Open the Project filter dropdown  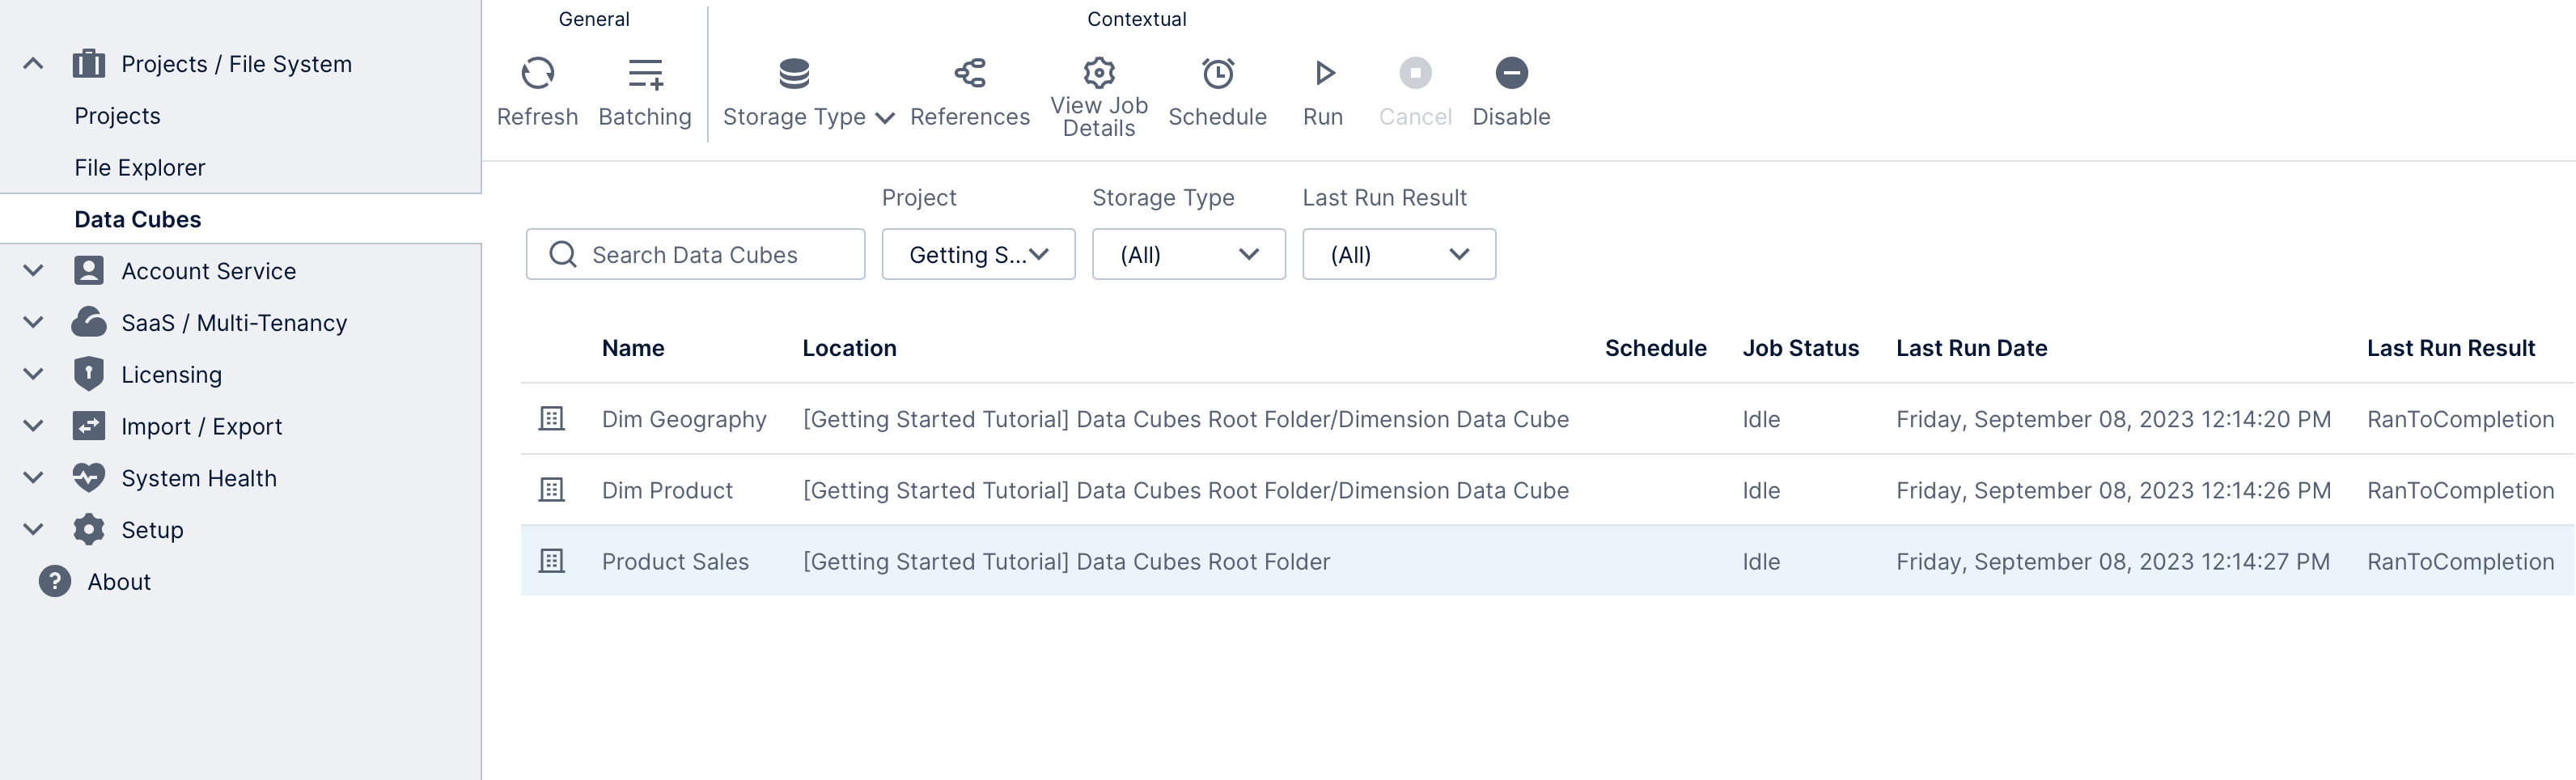tap(977, 254)
